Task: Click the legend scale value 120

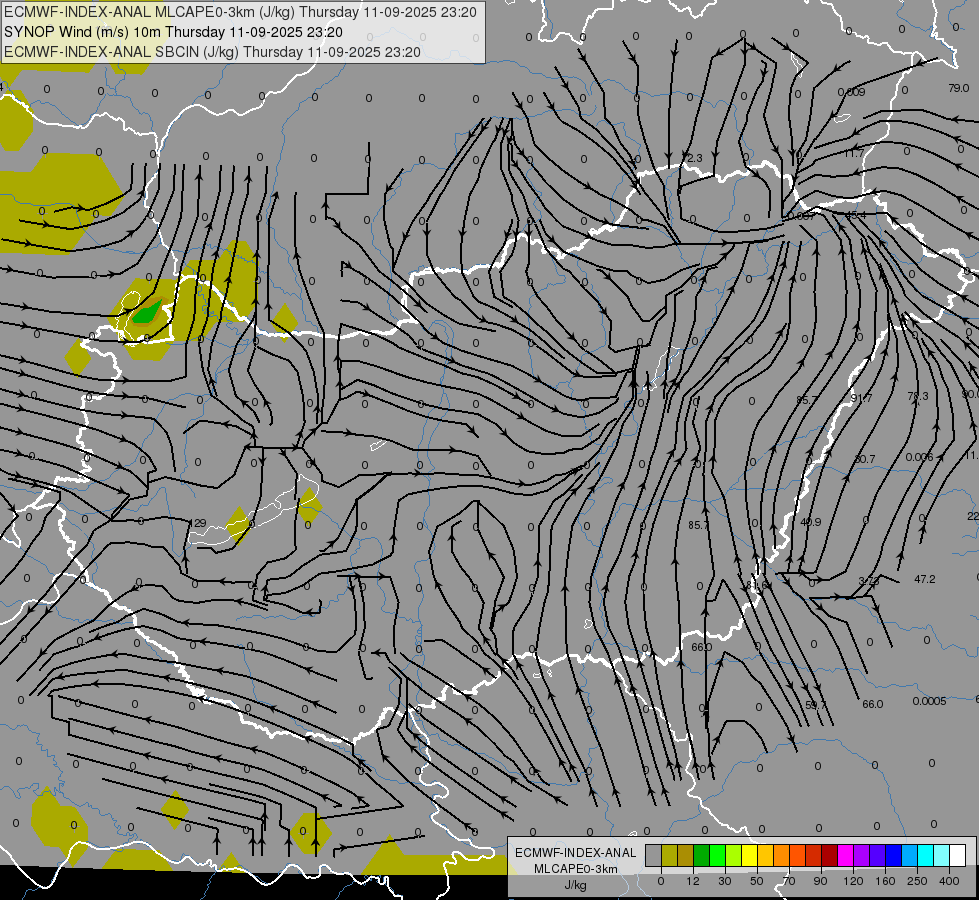Action: tap(853, 881)
